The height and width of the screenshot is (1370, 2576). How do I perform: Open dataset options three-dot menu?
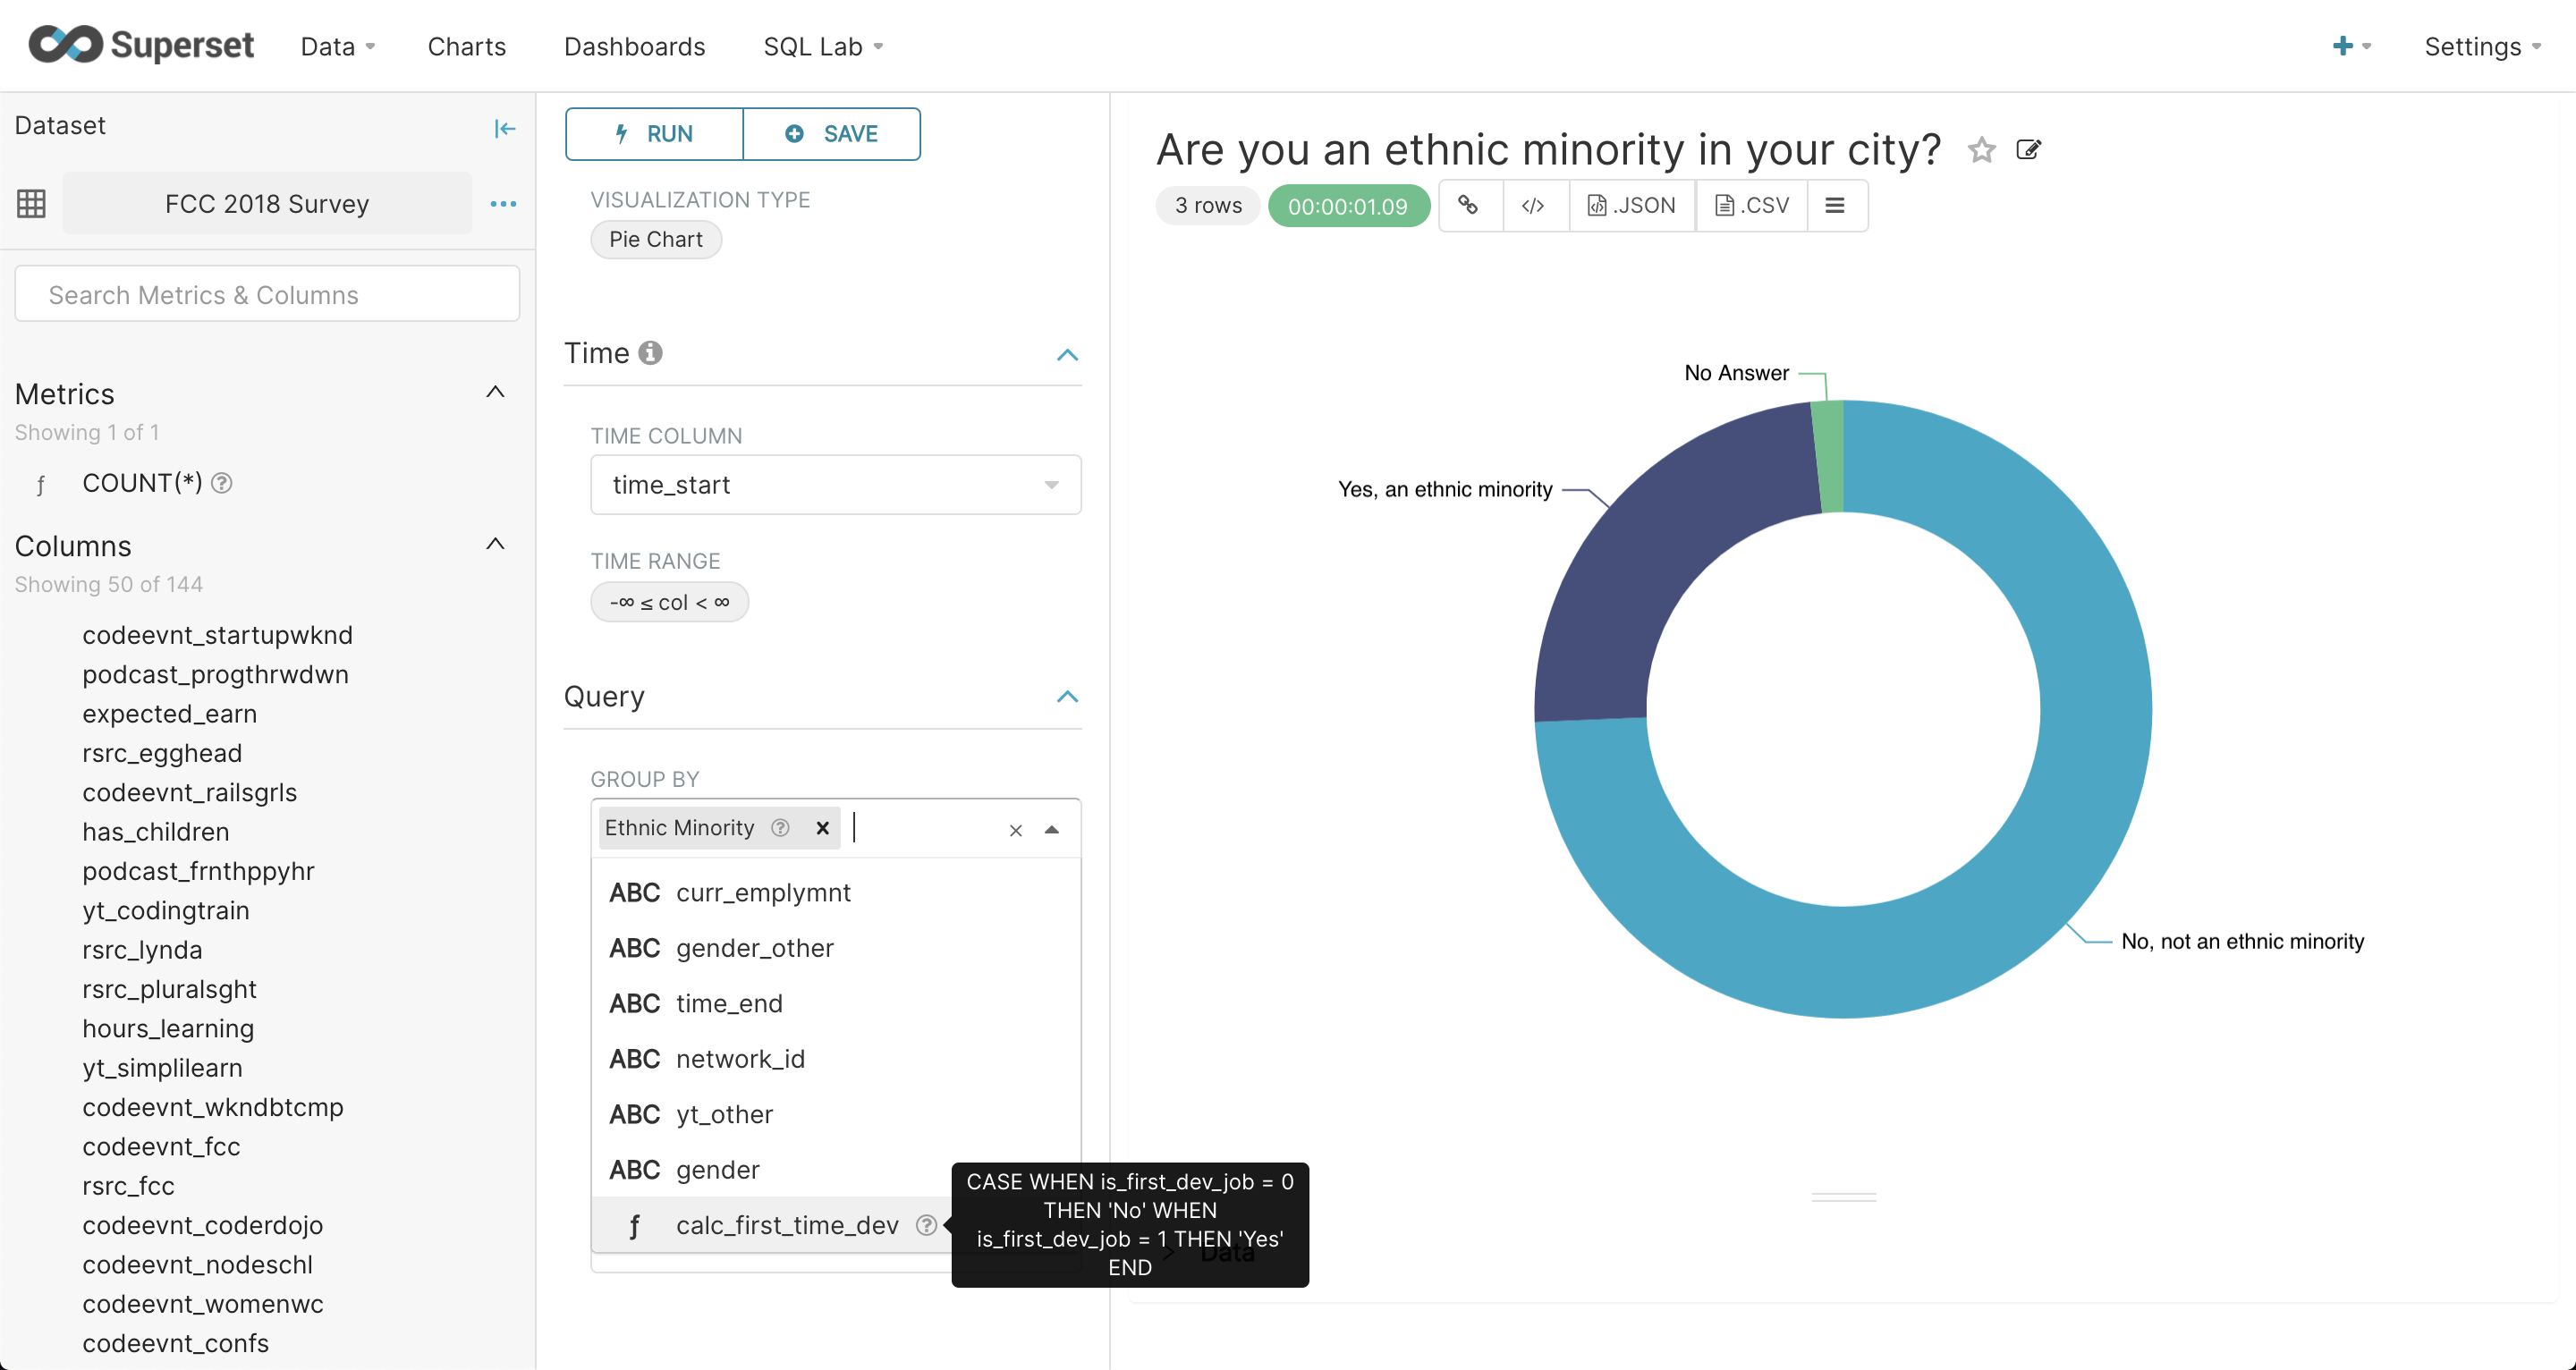pos(503,204)
